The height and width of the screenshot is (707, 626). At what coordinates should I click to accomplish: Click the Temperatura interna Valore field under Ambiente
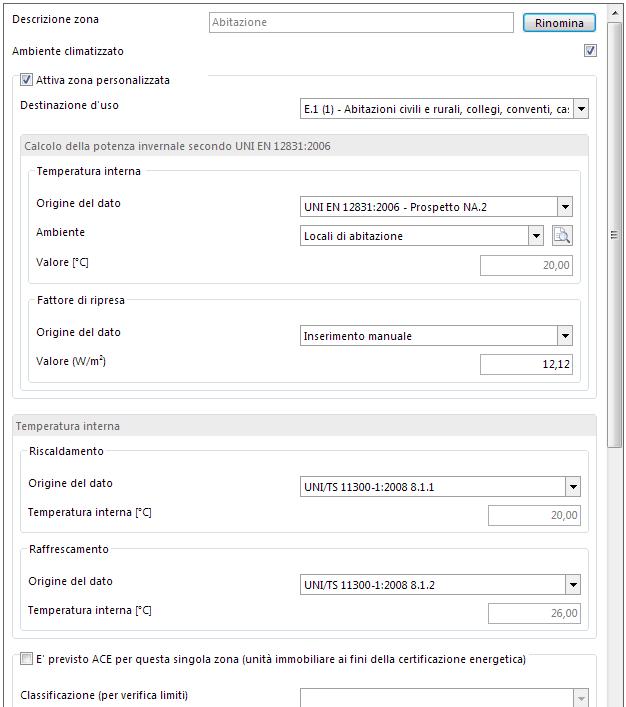coord(526,265)
